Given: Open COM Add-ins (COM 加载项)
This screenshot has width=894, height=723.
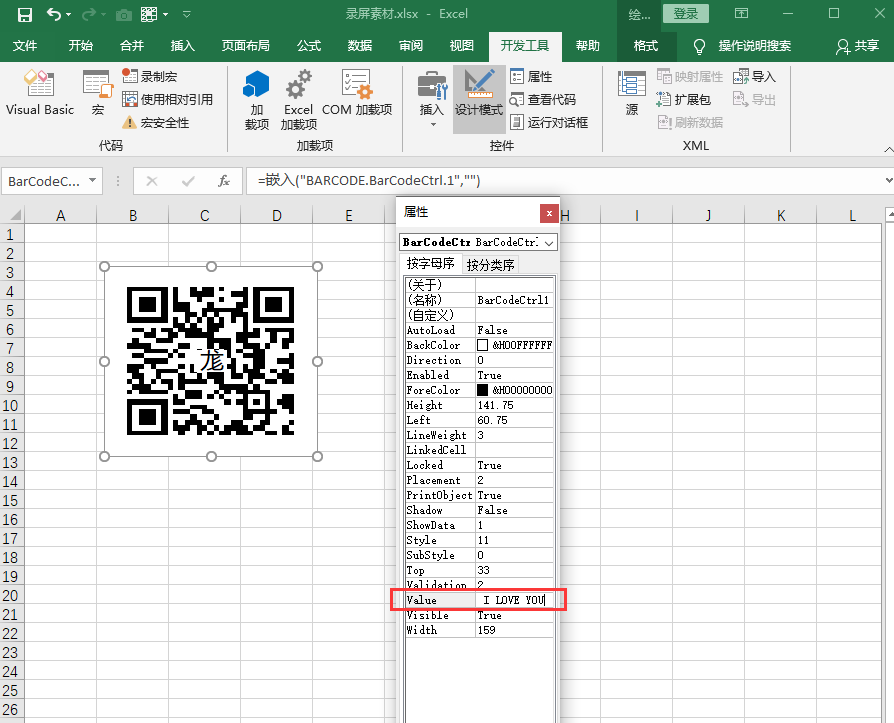Looking at the screenshot, I should (357, 95).
